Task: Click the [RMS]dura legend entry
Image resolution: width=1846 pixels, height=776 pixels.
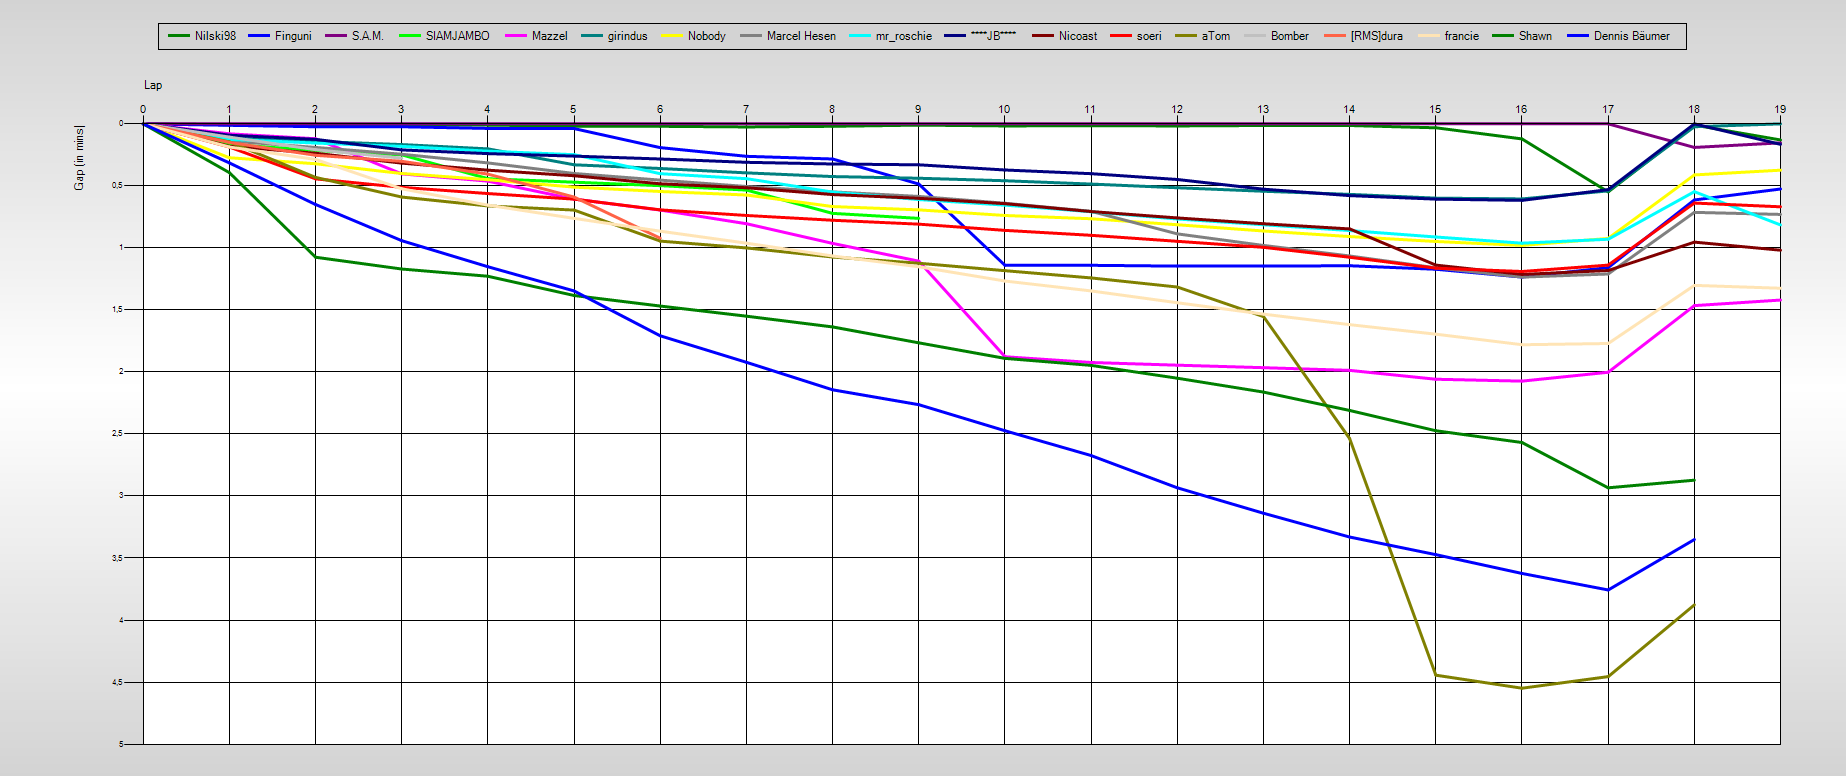Action: click(1376, 36)
